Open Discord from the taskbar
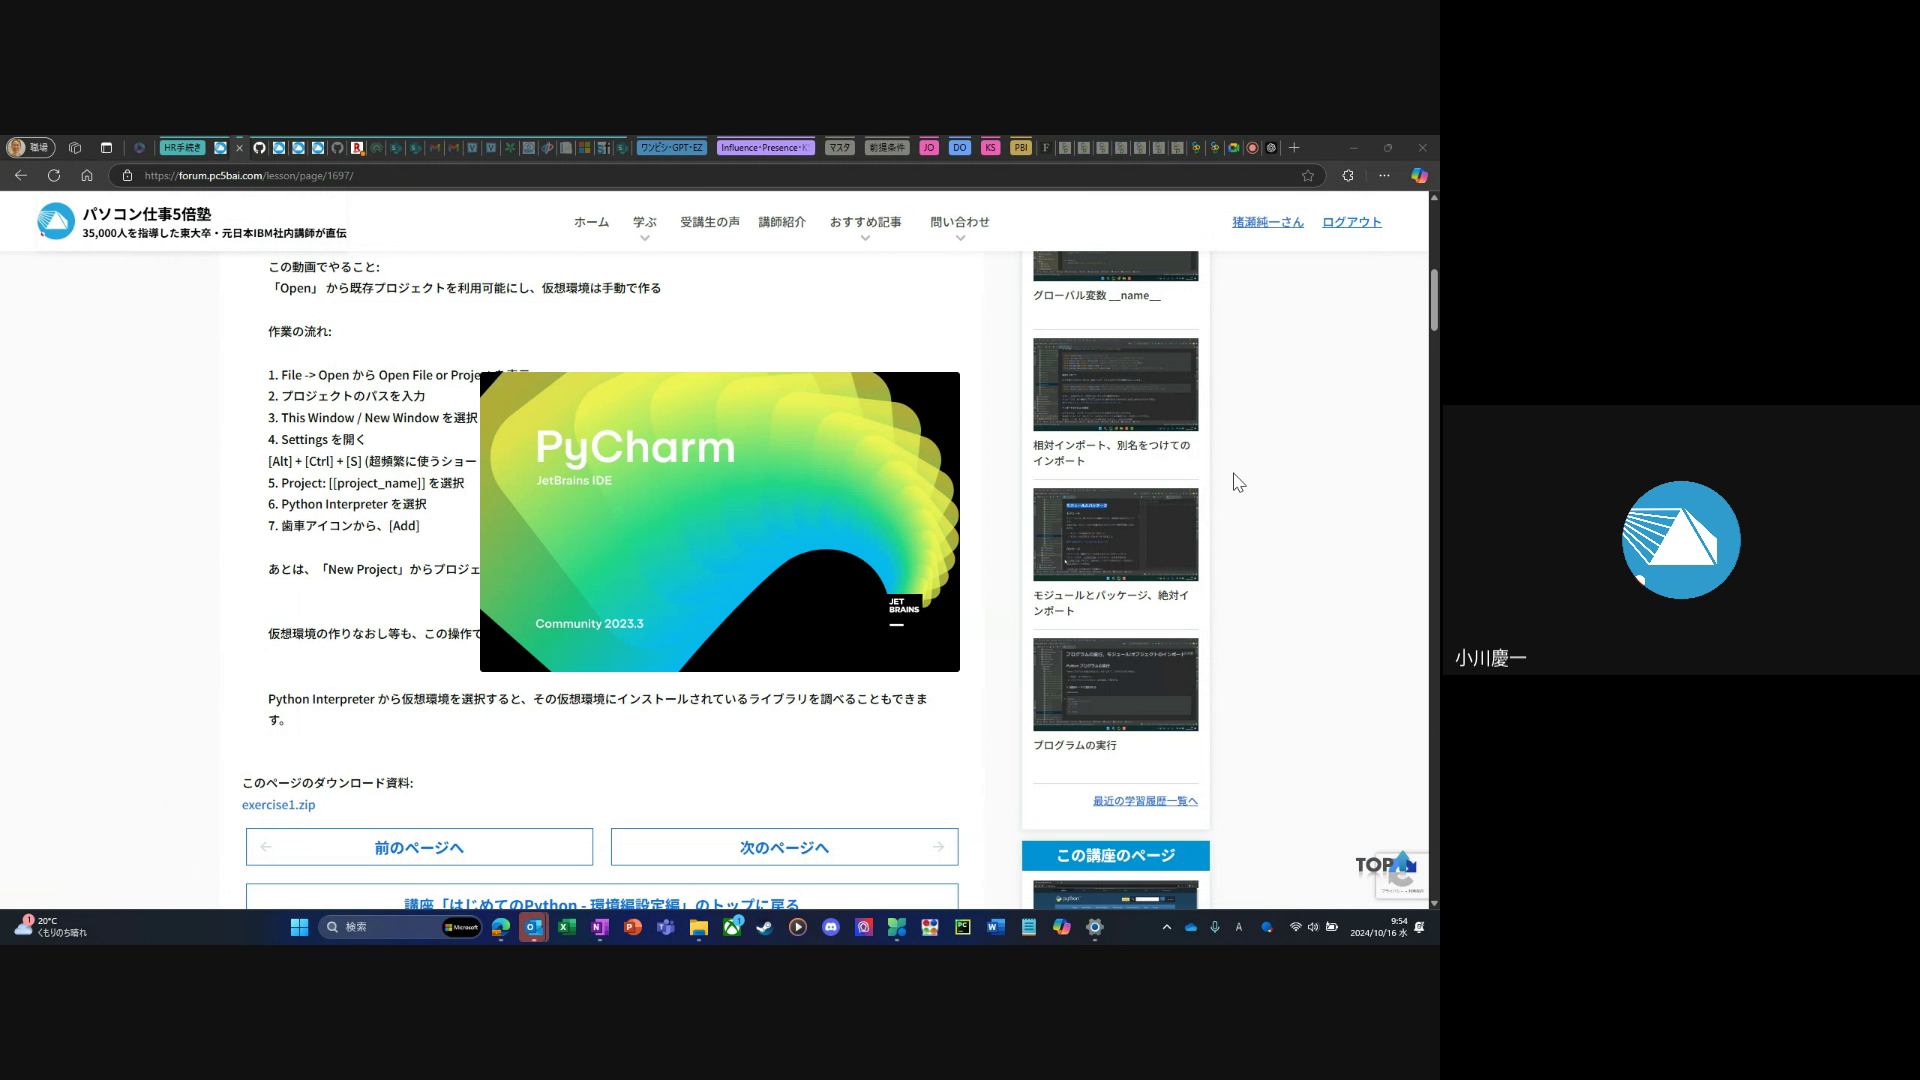 pyautogui.click(x=831, y=927)
